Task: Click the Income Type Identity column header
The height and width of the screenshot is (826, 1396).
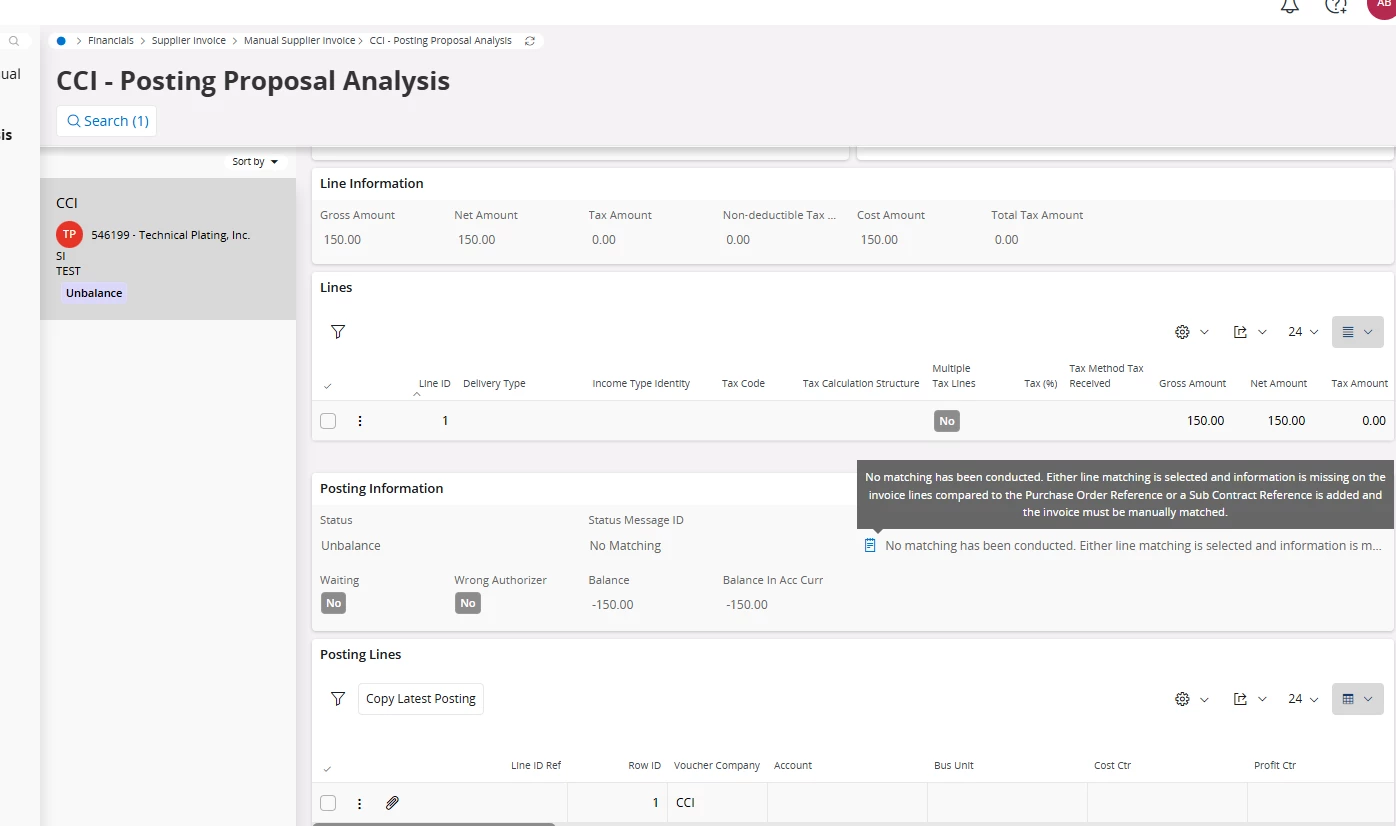Action: point(641,384)
